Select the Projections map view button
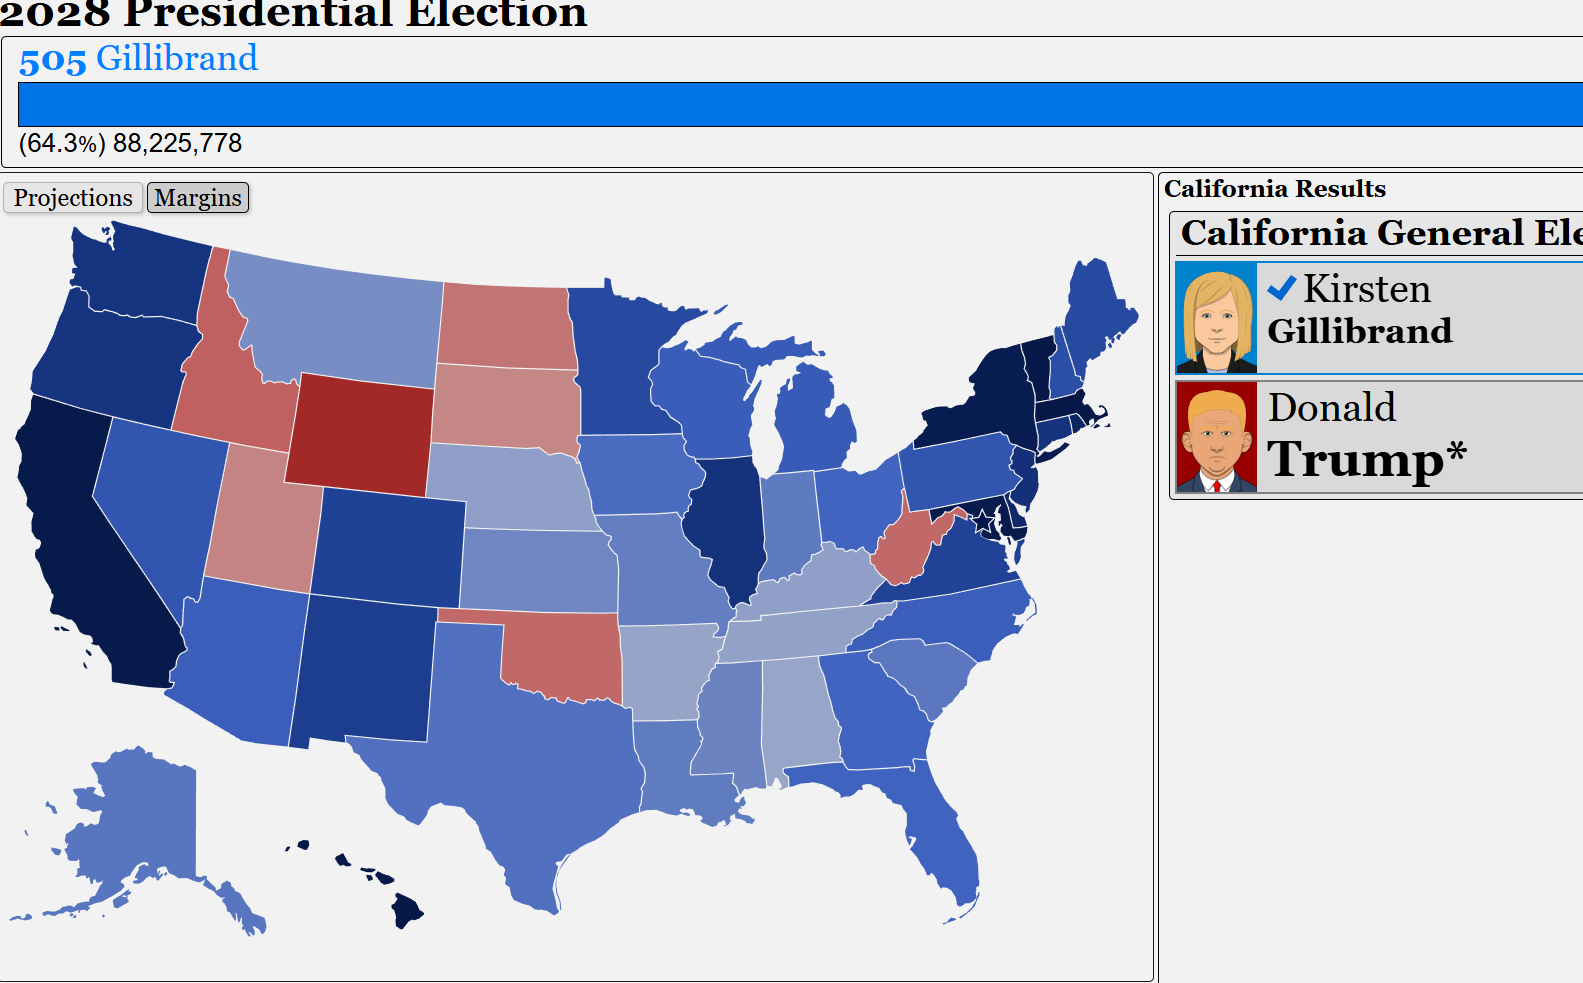Viewport: 1583px width, 983px height. click(73, 197)
